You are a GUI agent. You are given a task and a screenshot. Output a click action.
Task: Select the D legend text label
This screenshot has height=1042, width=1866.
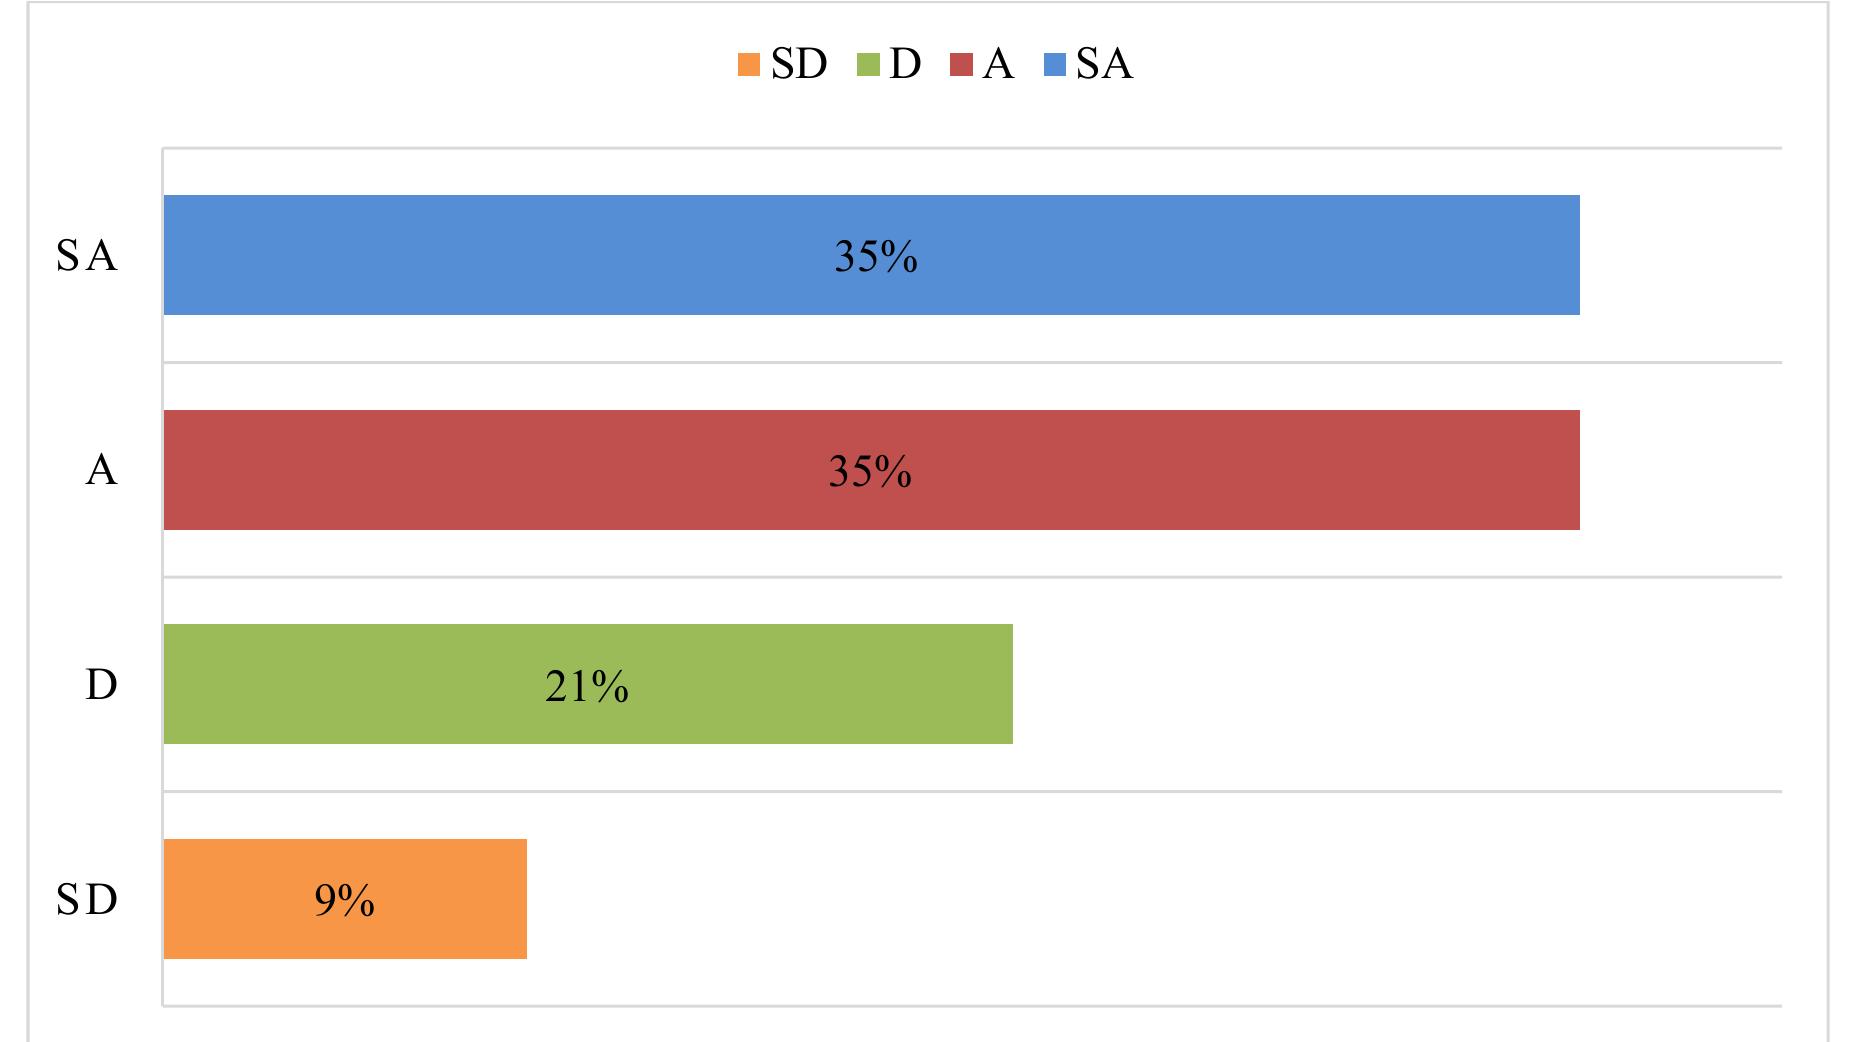904,65
